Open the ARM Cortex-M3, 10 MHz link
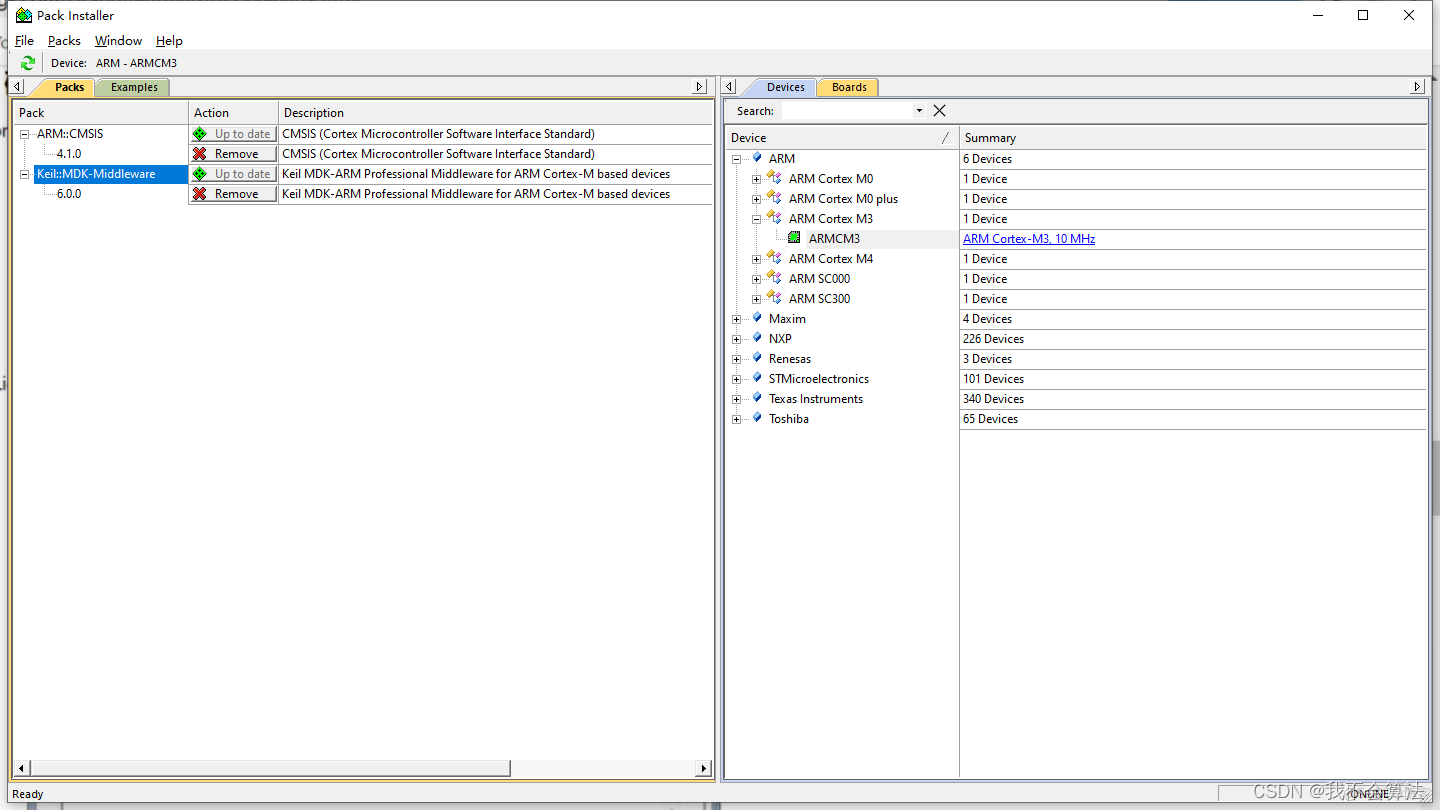 click(x=1029, y=239)
